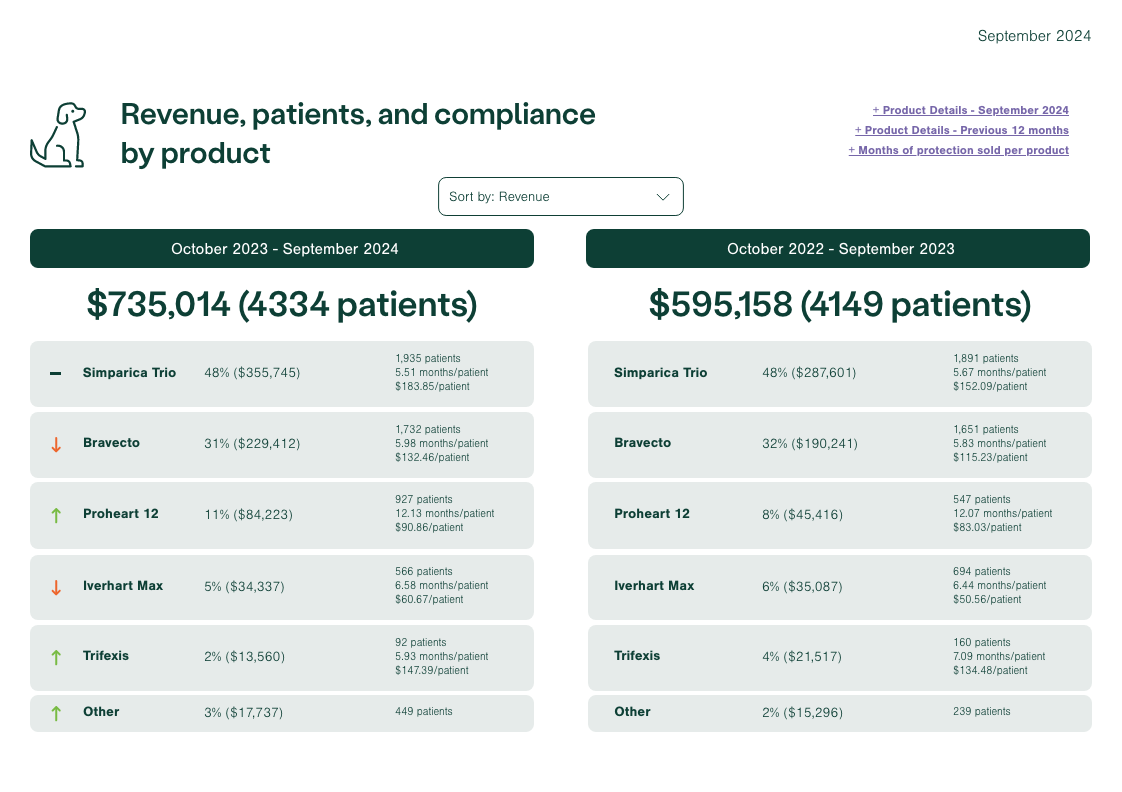Click Proheart 12 in the 2023-2024 column

click(x=121, y=514)
